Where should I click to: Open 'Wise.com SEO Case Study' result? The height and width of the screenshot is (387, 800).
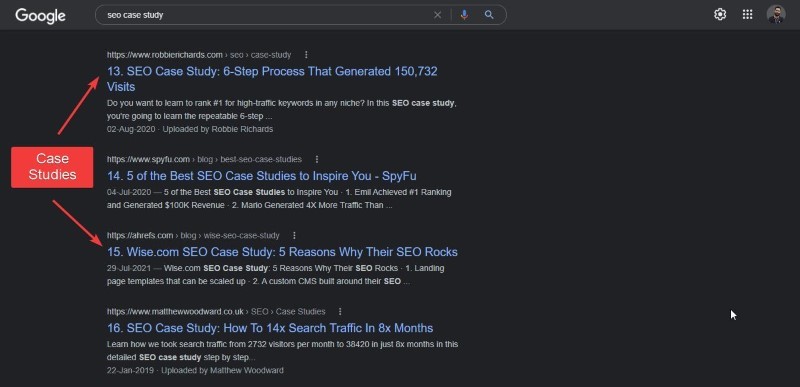click(x=282, y=252)
